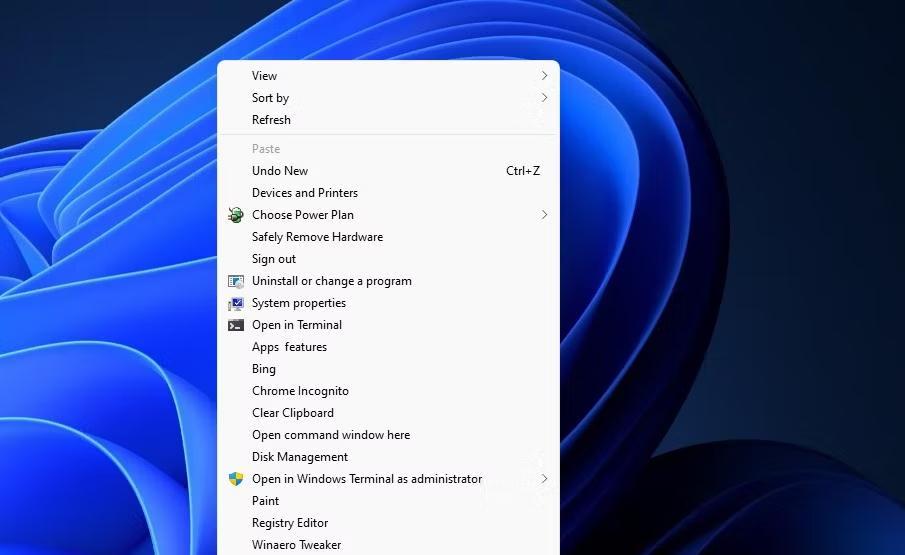905x555 pixels.
Task: Click Sign out in the menu
Action: (x=273, y=259)
